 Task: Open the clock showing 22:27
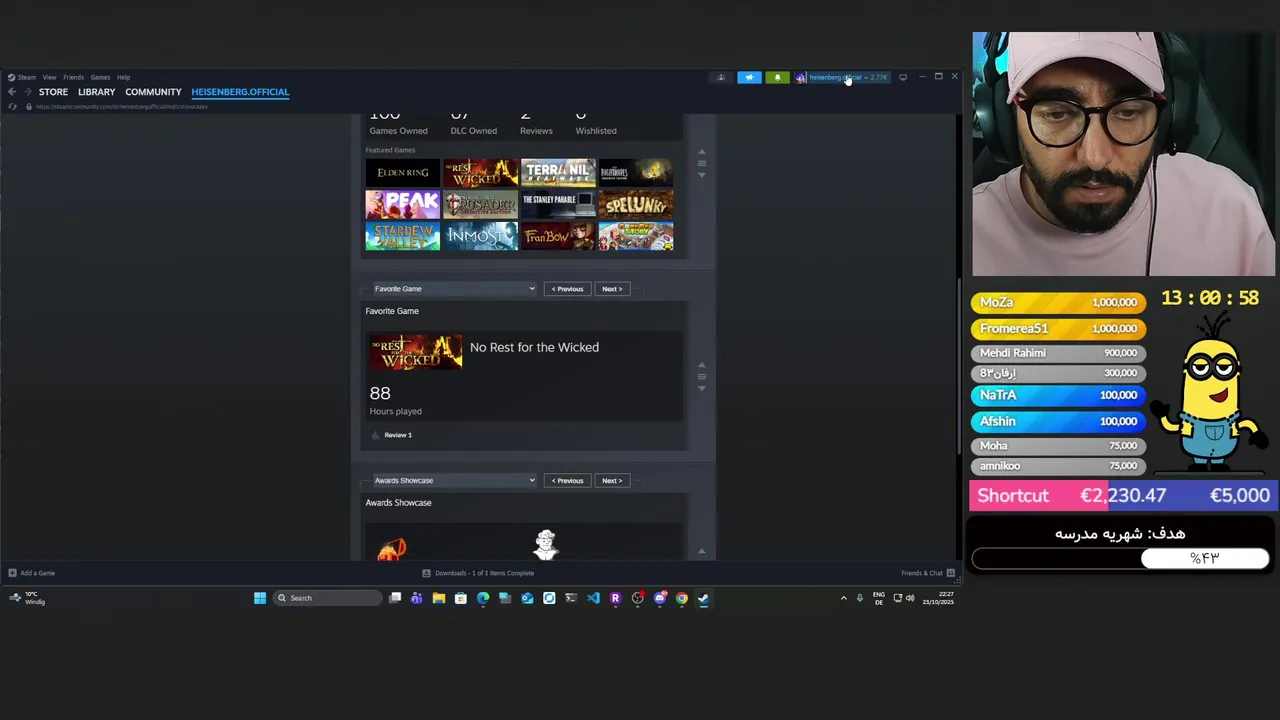click(938, 598)
